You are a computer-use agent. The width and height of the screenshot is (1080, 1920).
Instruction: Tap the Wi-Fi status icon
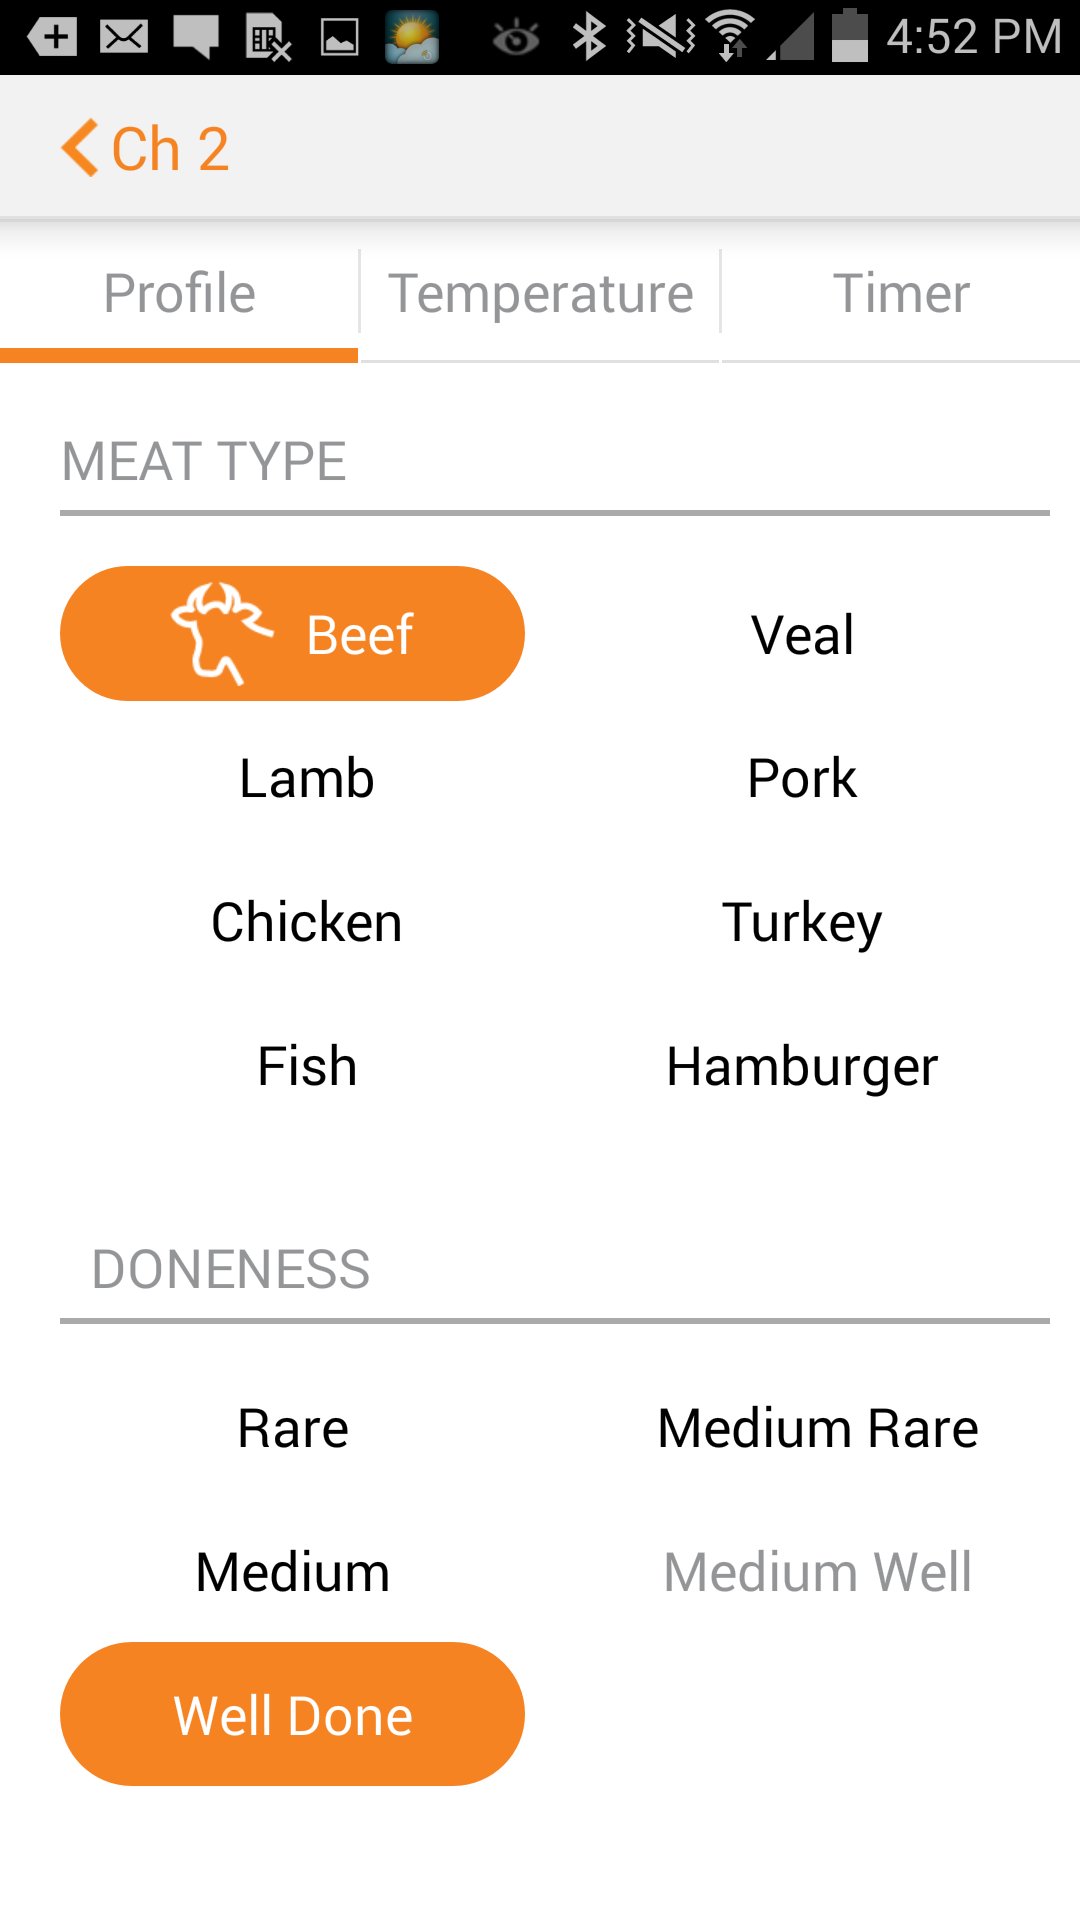pos(731,36)
